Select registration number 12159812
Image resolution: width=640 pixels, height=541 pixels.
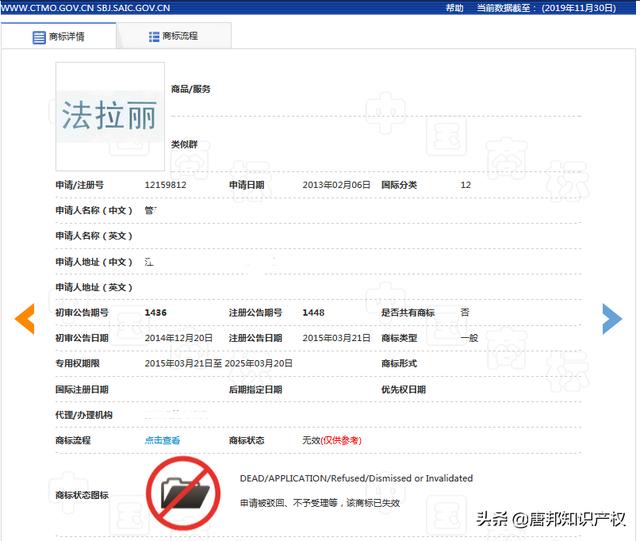[165, 185]
